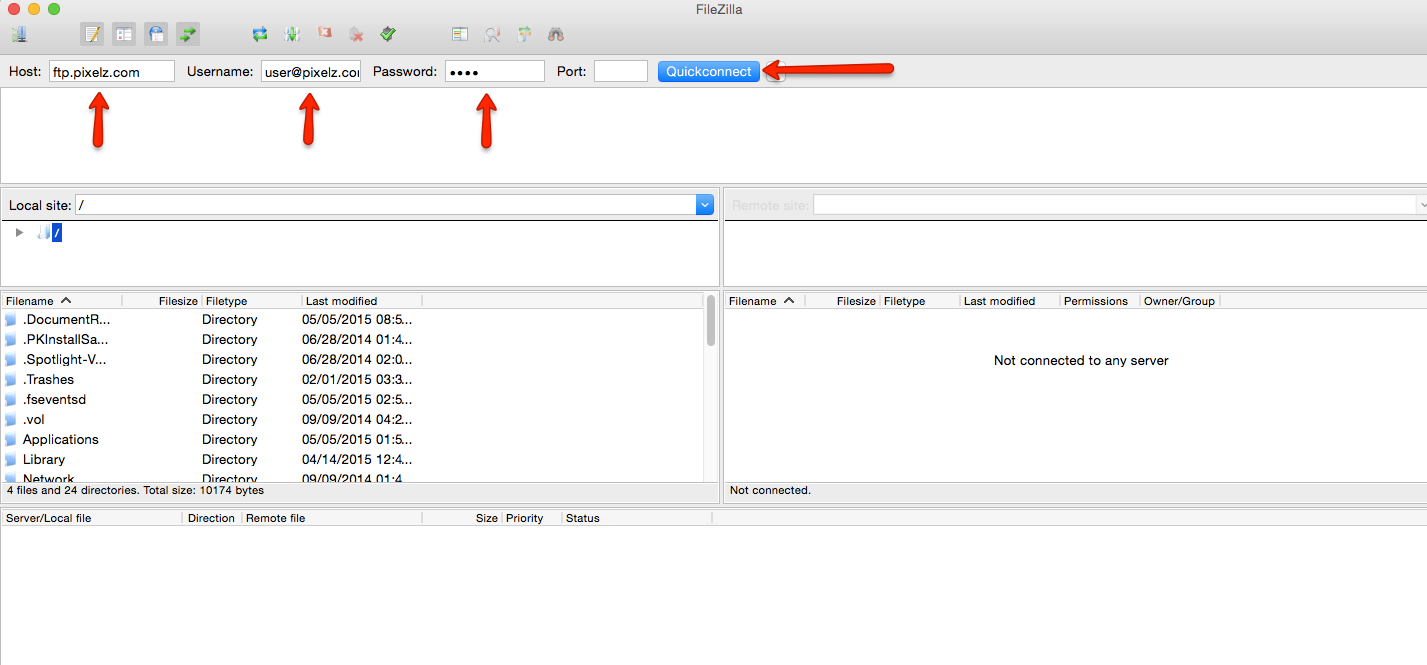The width and height of the screenshot is (1427, 665).
Task: Sort remote files by Filesize column
Action: pyautogui.click(x=842, y=301)
